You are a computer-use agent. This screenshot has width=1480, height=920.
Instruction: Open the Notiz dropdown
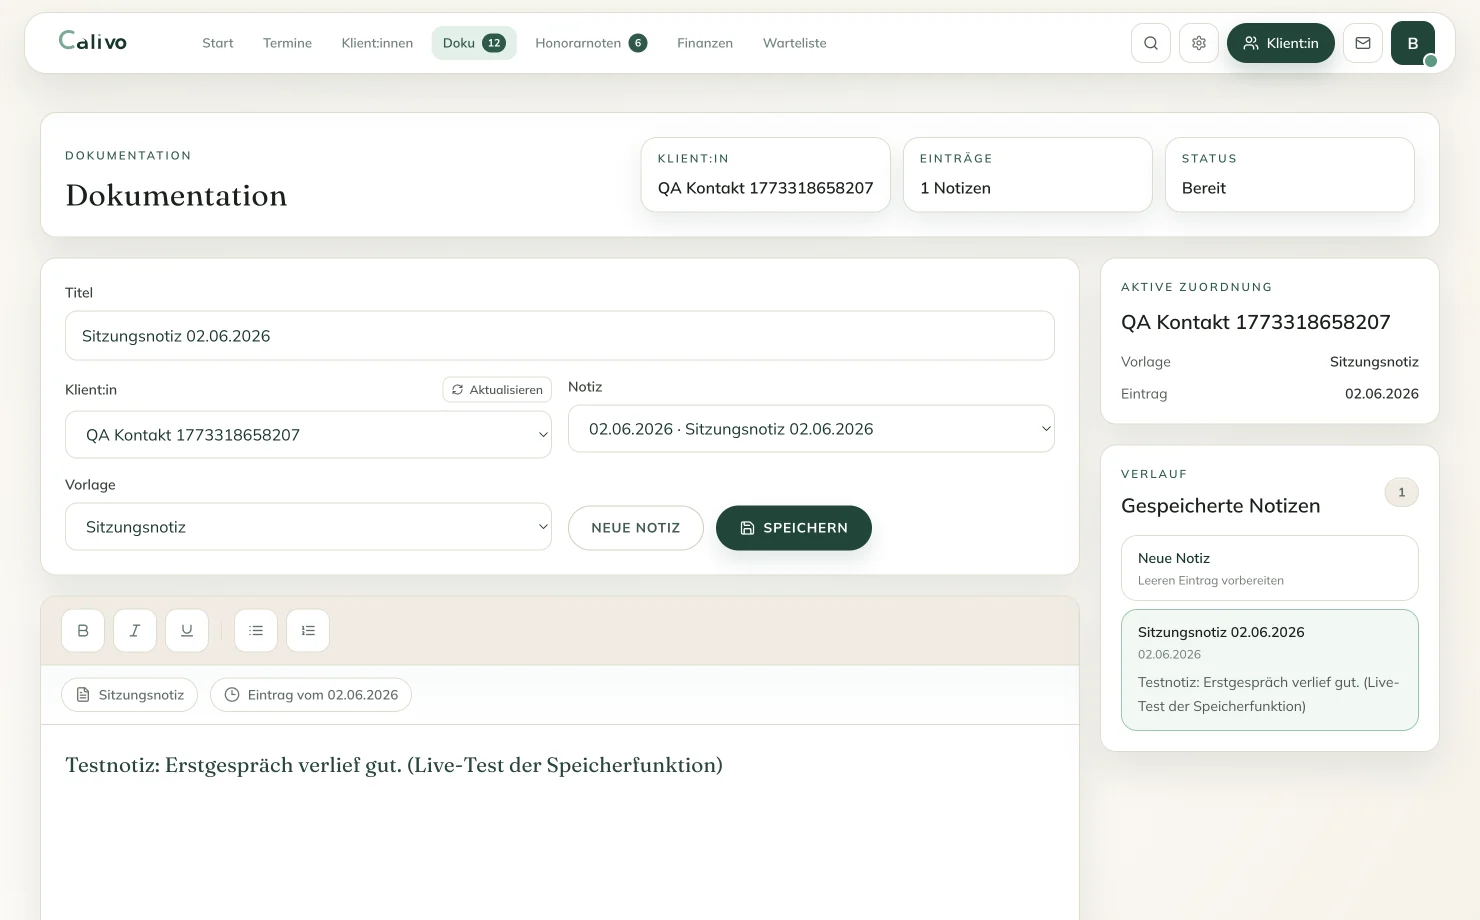coord(811,429)
